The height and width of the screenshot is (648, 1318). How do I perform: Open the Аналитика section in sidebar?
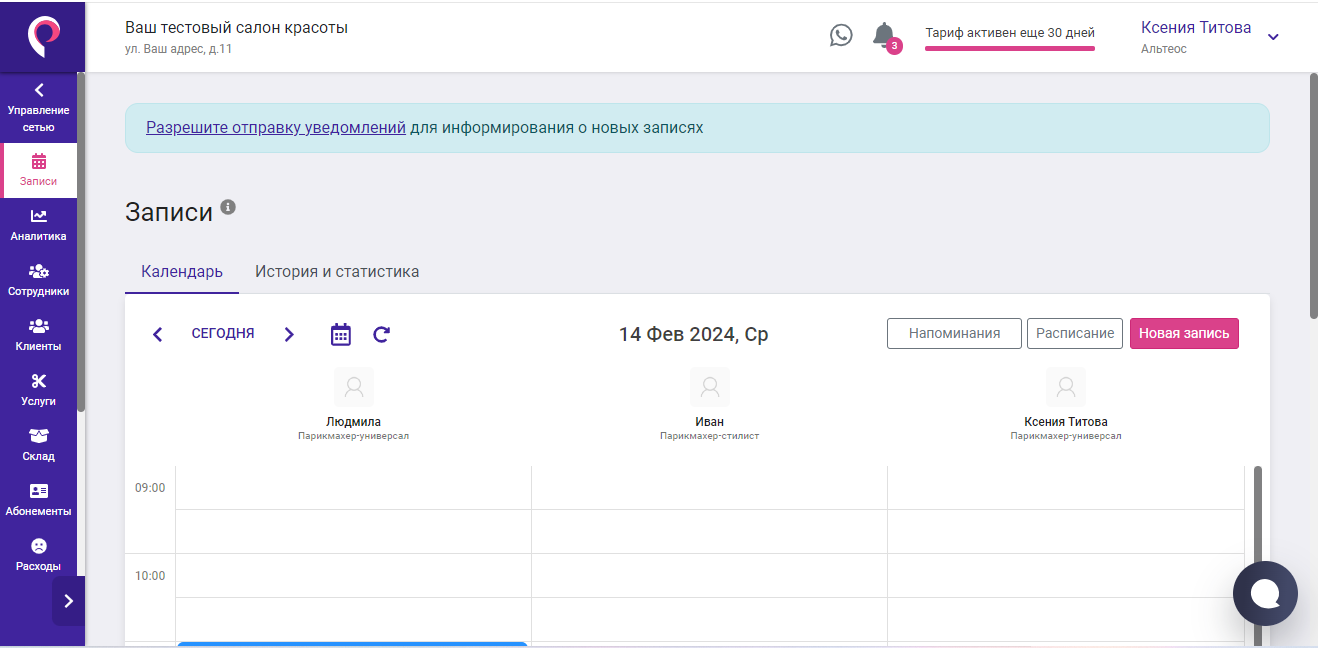point(39,224)
